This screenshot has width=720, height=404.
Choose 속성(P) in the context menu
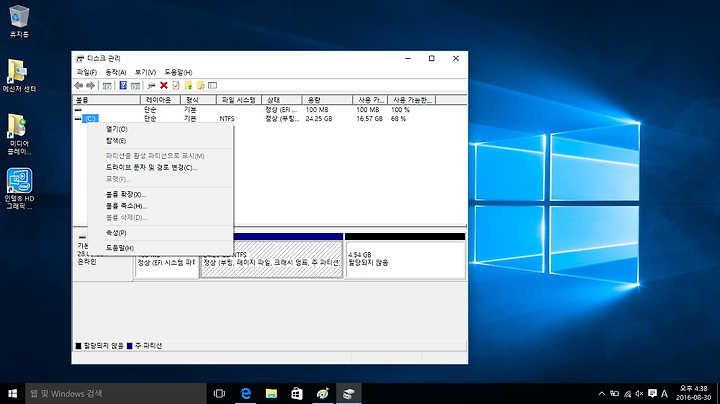coord(160,233)
